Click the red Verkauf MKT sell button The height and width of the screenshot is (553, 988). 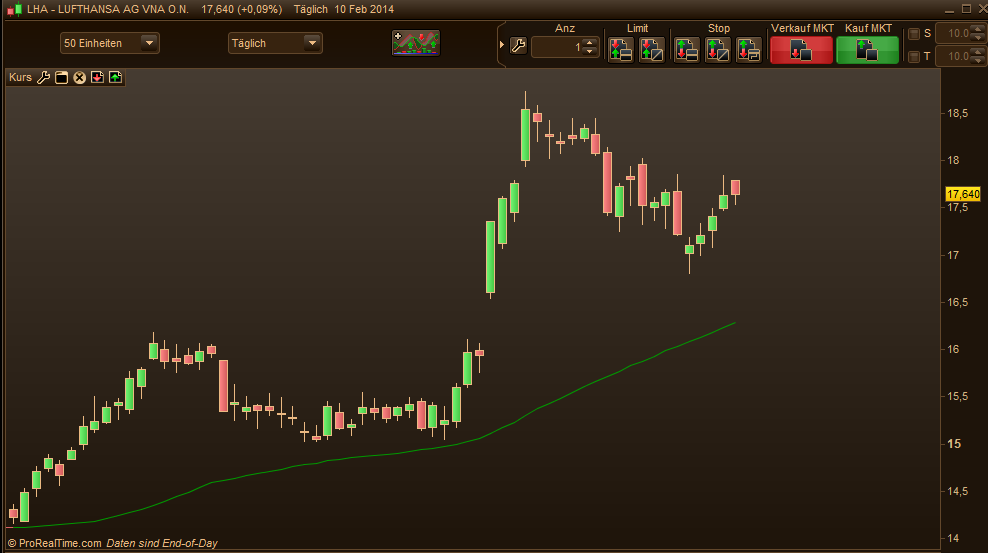pyautogui.click(x=801, y=50)
